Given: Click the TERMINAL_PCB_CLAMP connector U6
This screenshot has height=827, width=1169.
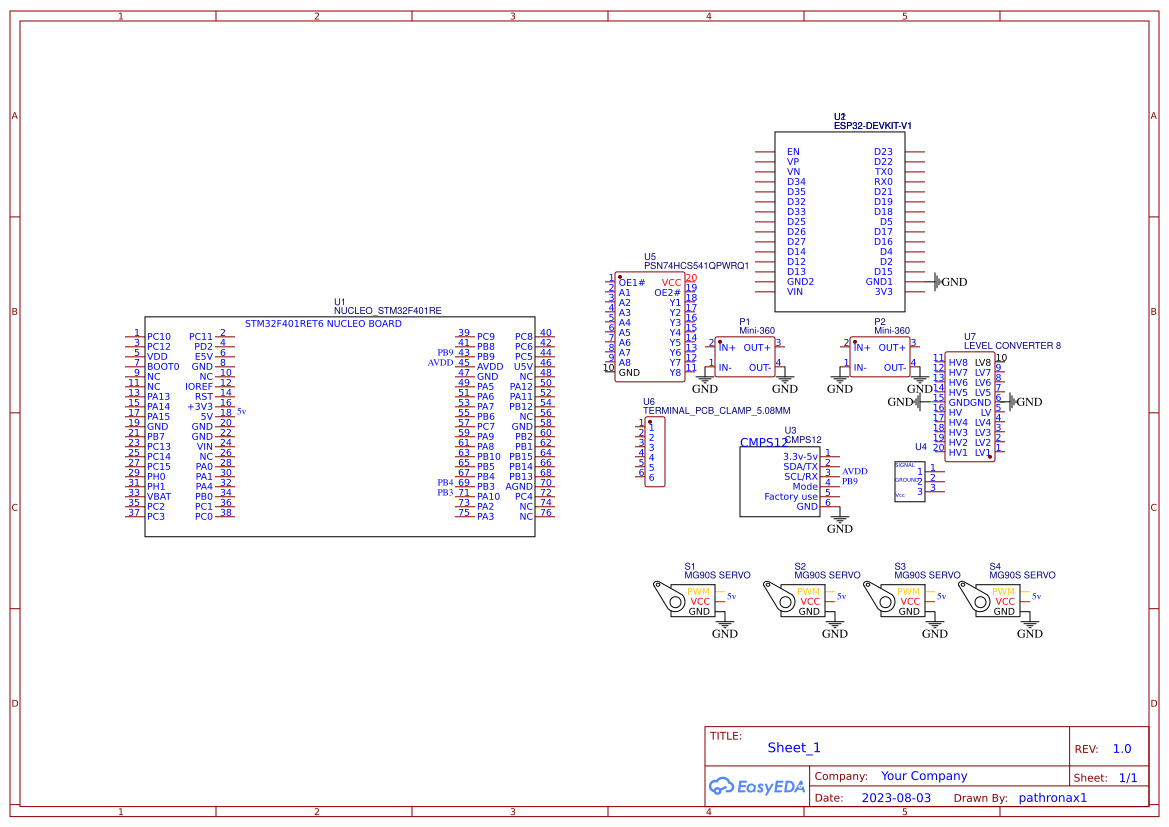Looking at the screenshot, I should tap(655, 450).
